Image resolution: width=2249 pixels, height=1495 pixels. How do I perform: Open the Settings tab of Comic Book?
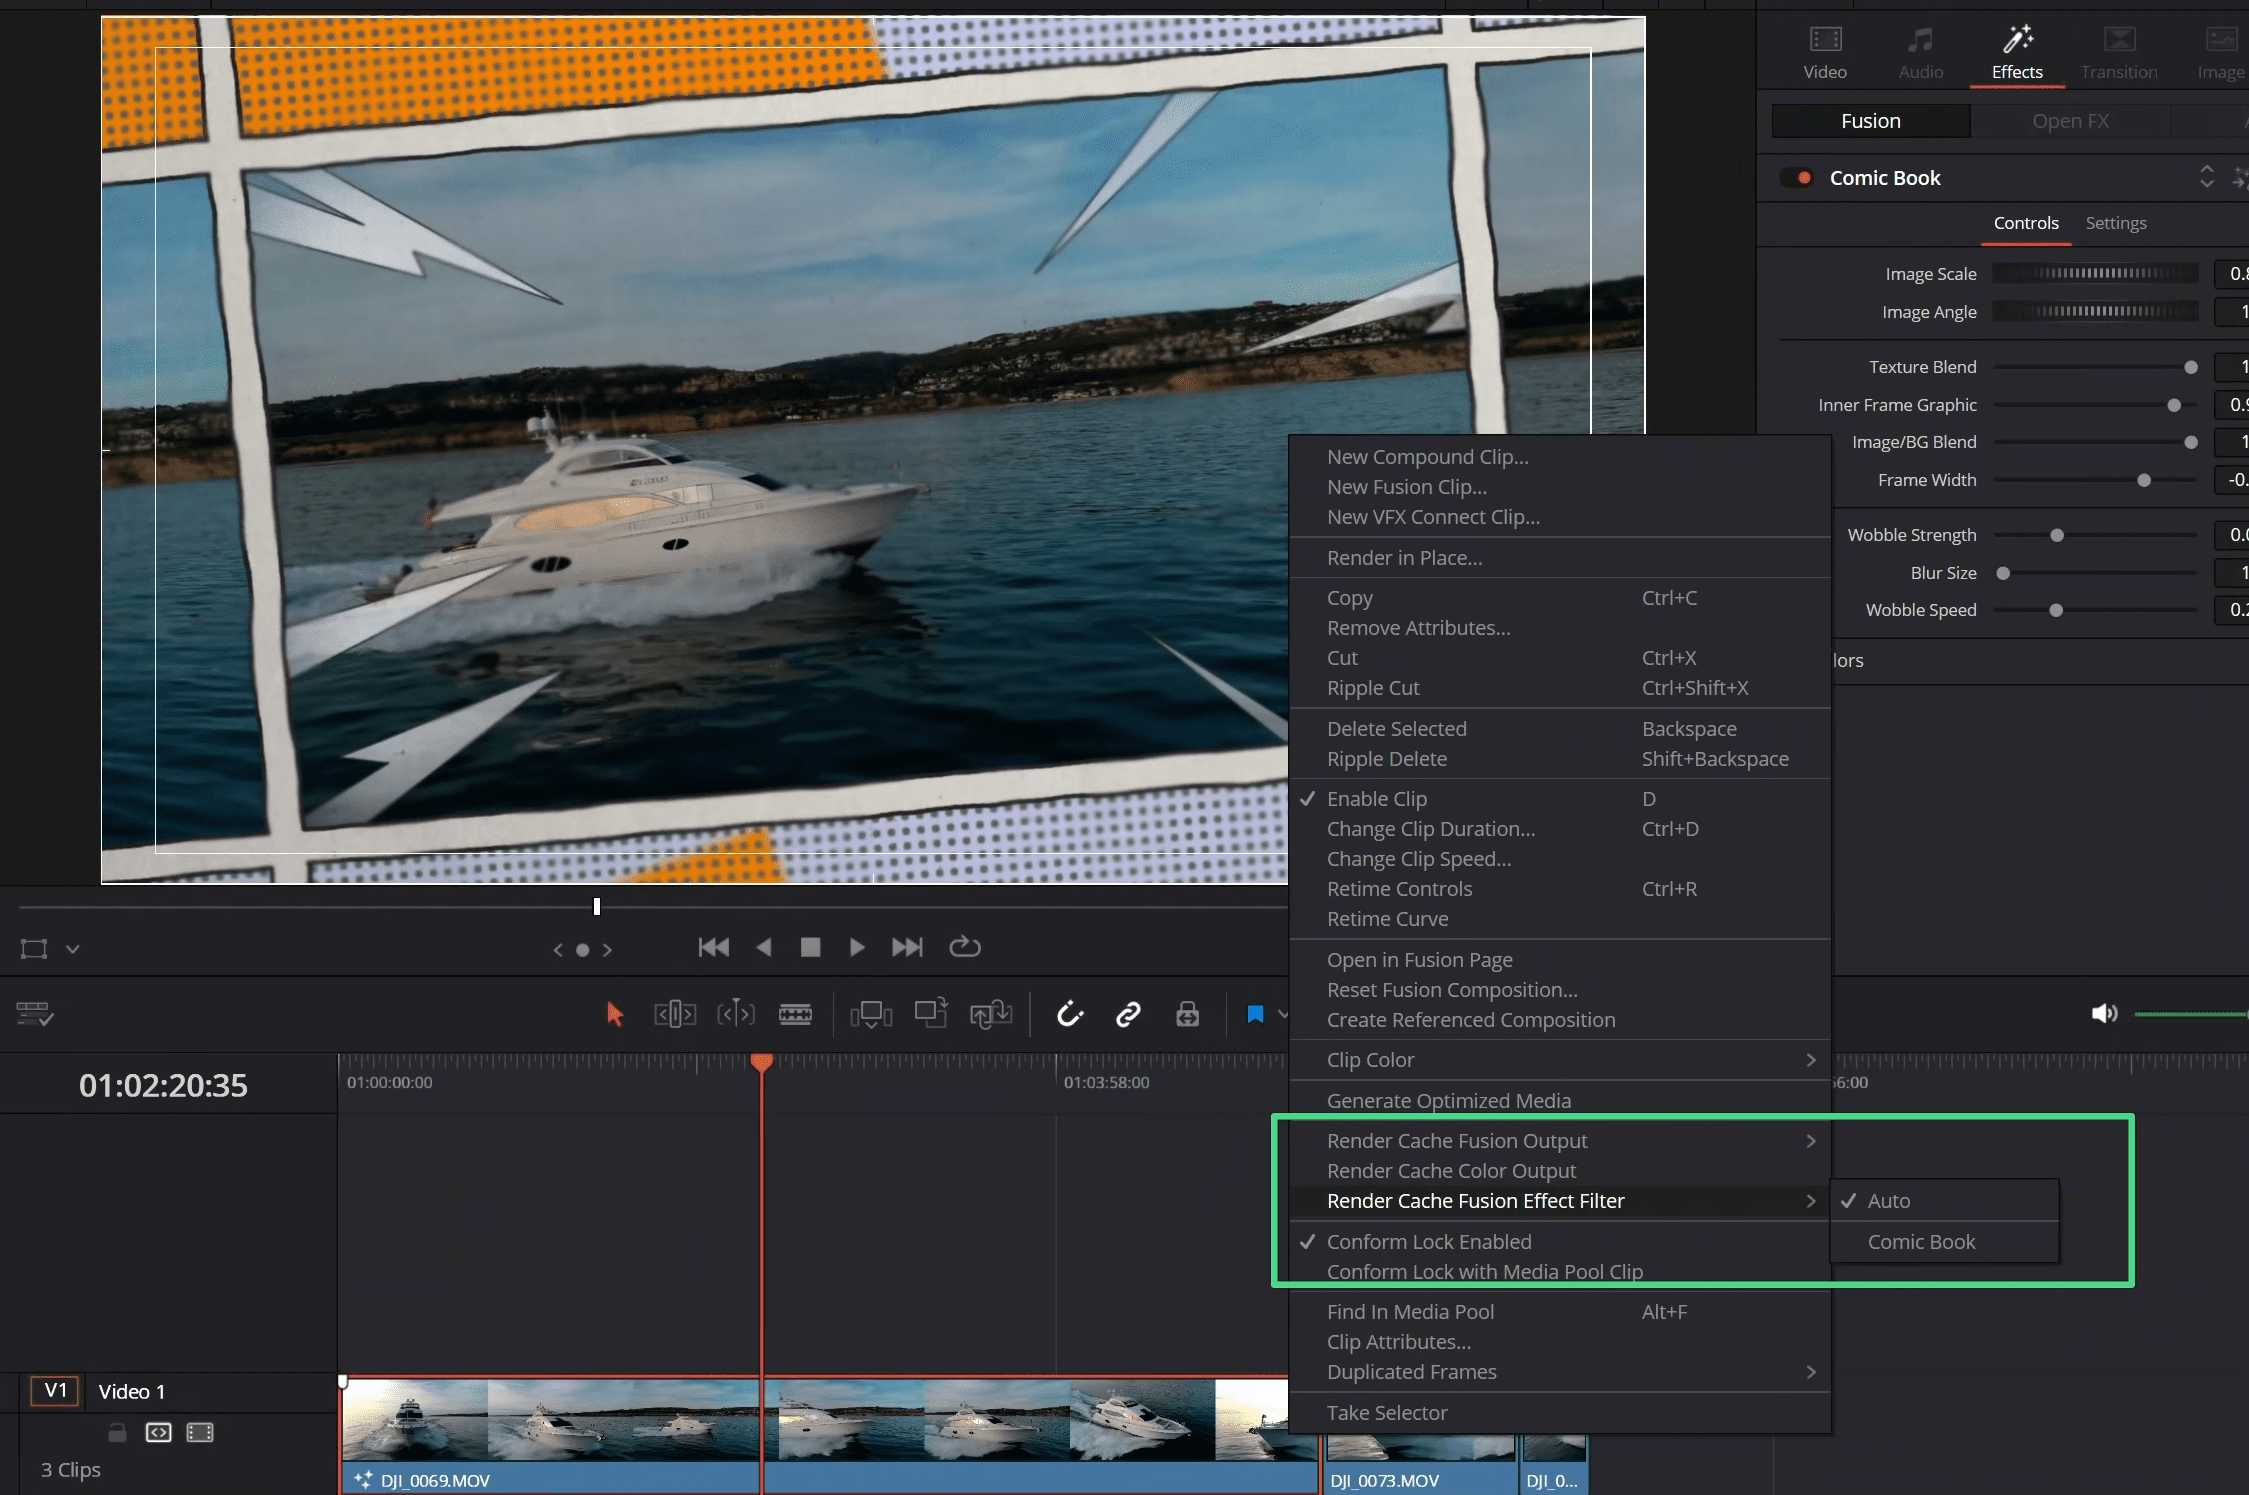(2115, 223)
